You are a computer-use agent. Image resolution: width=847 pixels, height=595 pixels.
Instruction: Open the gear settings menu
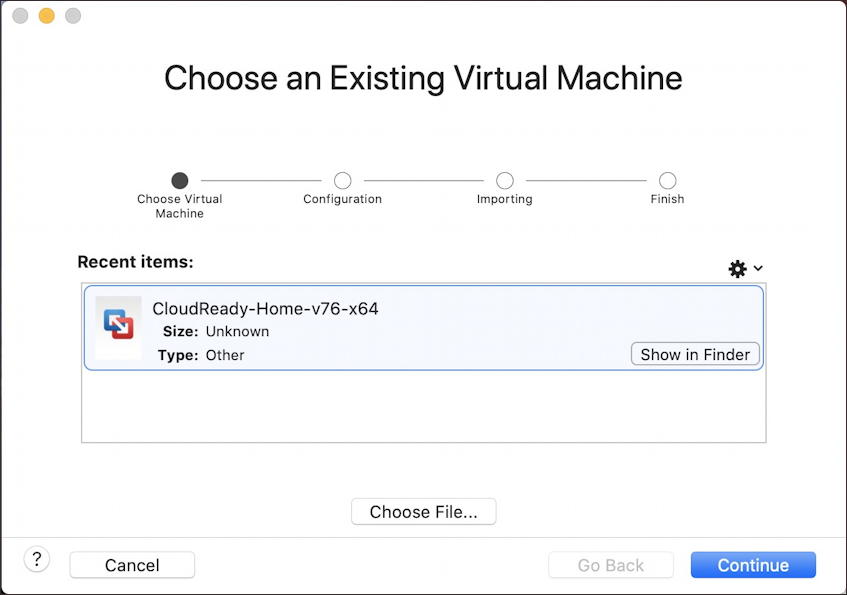click(737, 269)
